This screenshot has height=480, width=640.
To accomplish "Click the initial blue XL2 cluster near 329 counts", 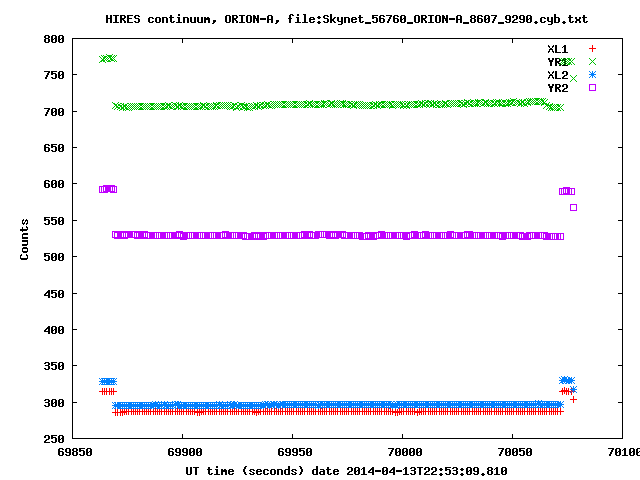I will 108,381.
